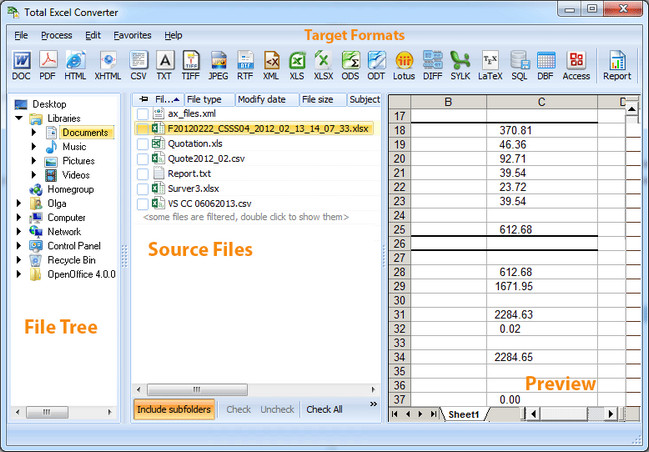Select CSV as target format
This screenshot has height=452, width=649.
point(139,65)
